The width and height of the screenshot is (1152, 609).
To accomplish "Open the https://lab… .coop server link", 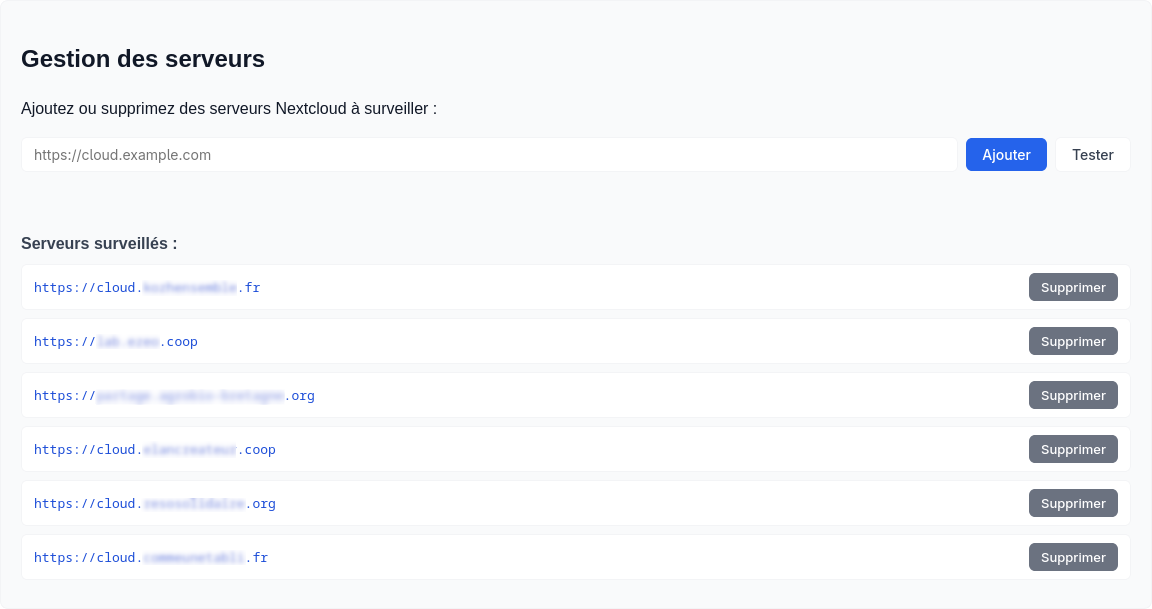I will 116,341.
